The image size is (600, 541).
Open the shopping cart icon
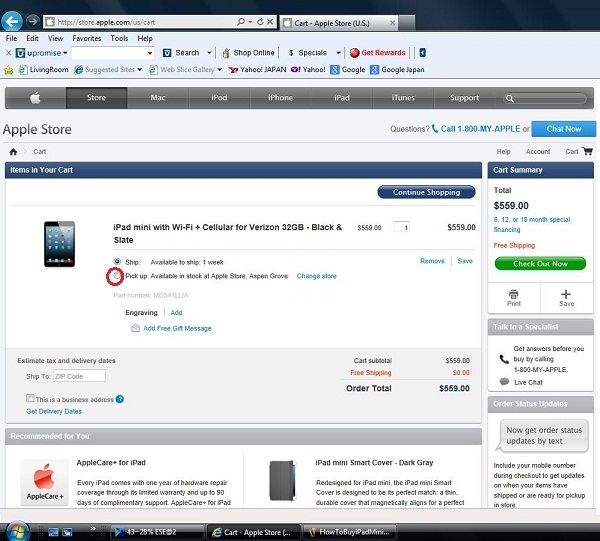click(x=587, y=151)
